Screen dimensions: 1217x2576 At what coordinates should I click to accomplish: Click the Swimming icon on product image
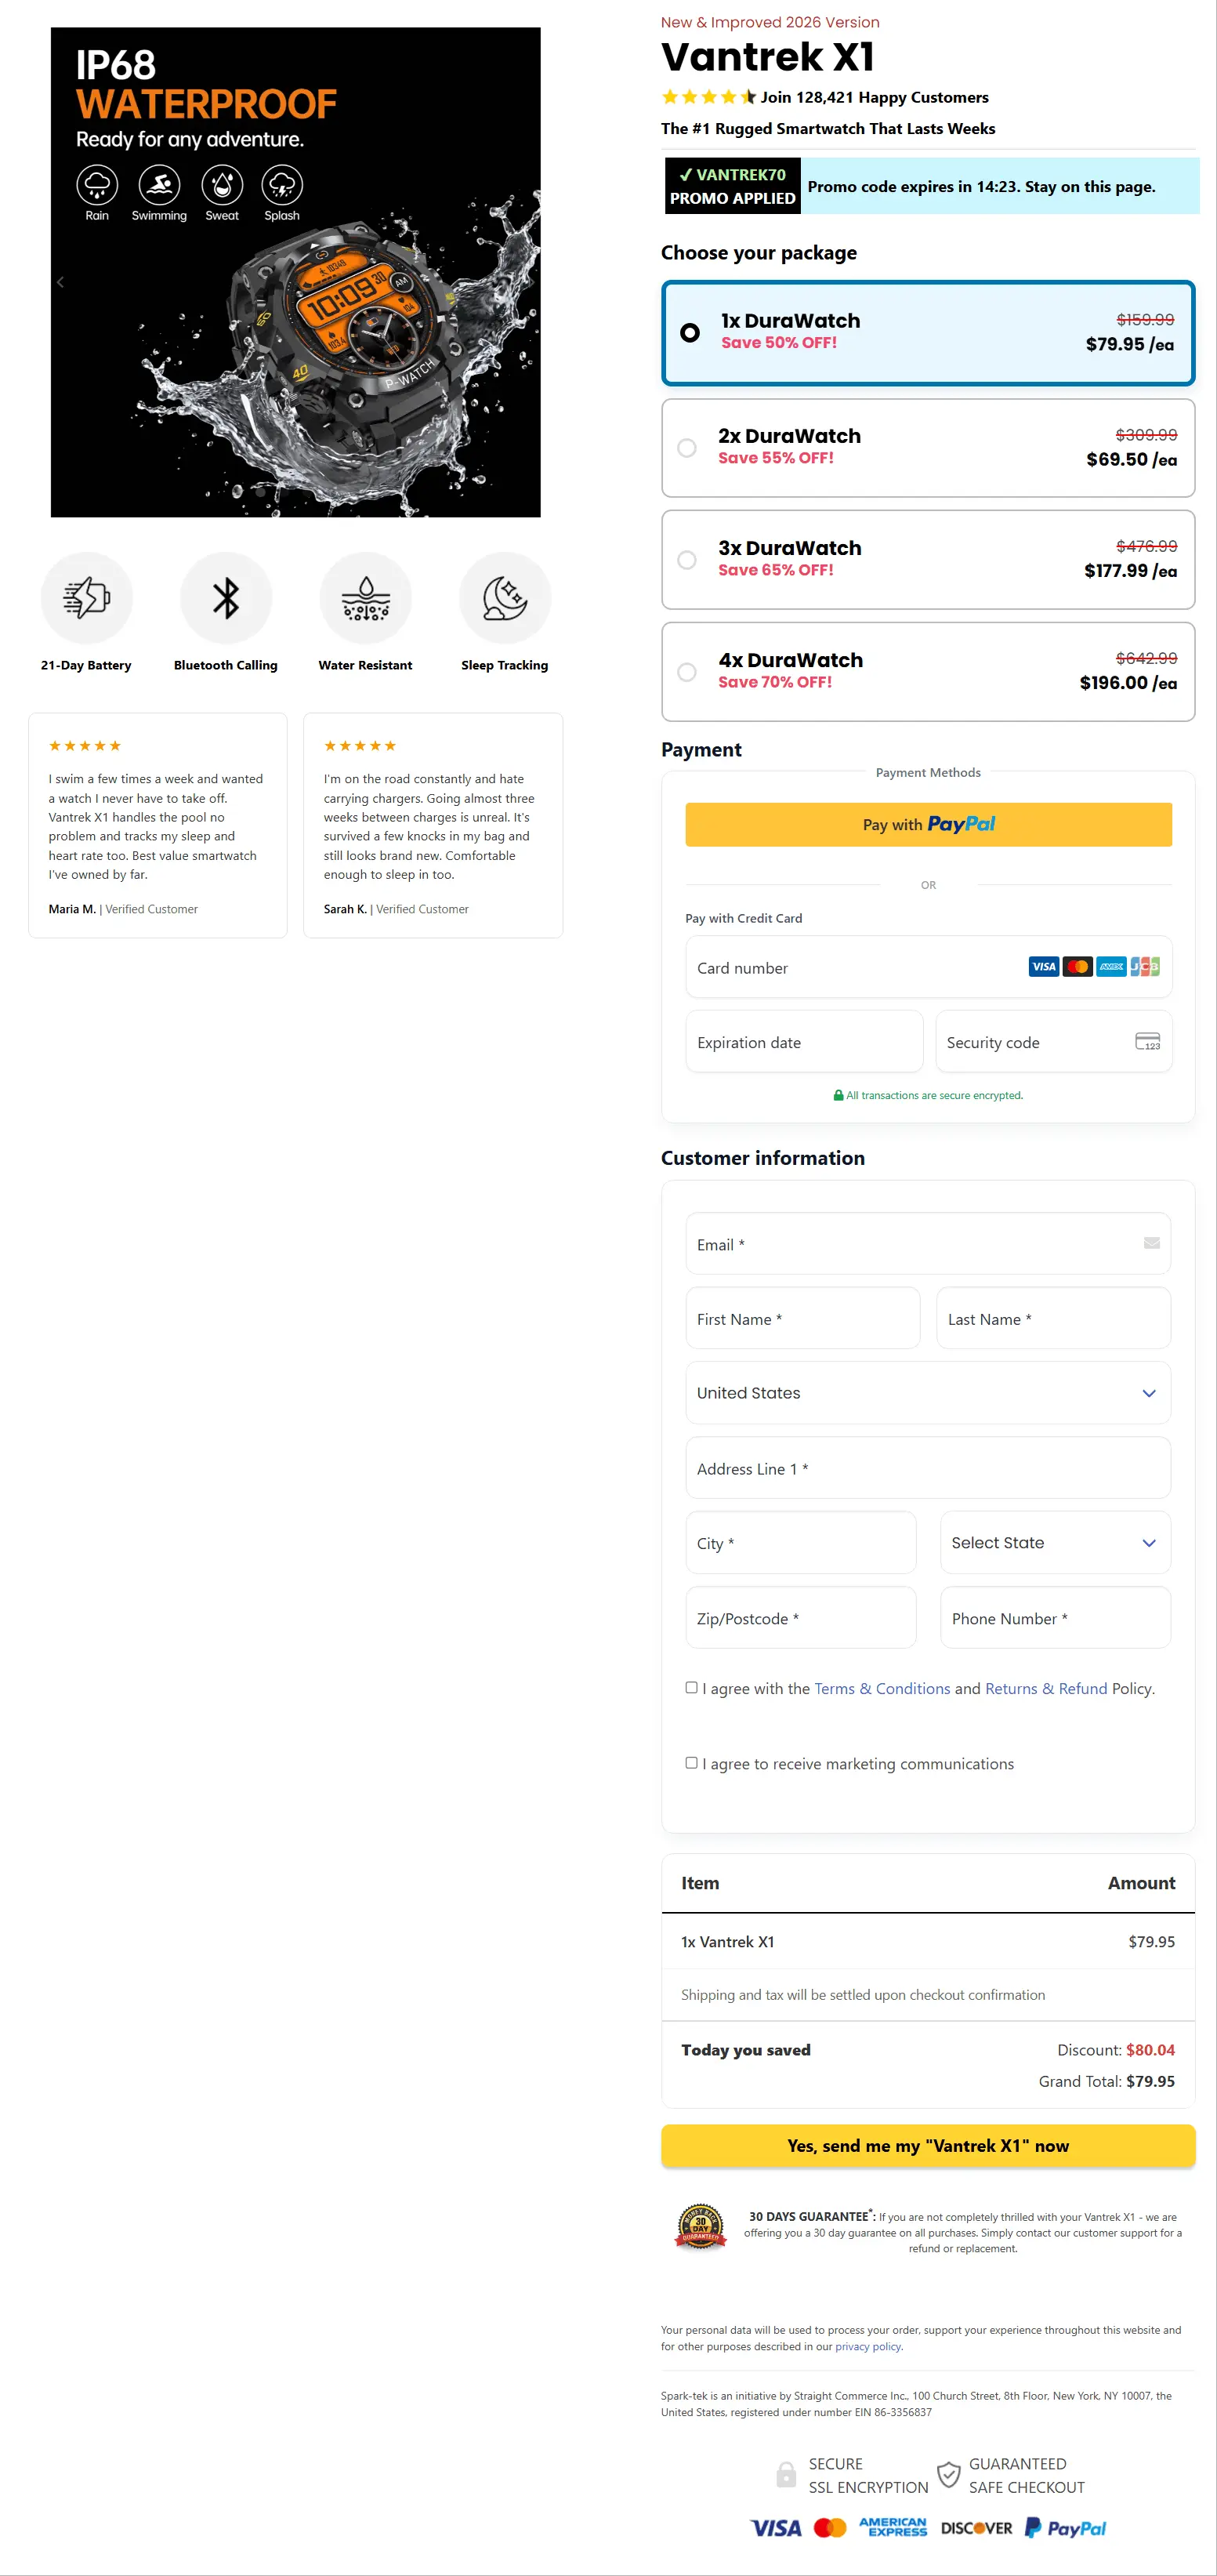point(159,185)
